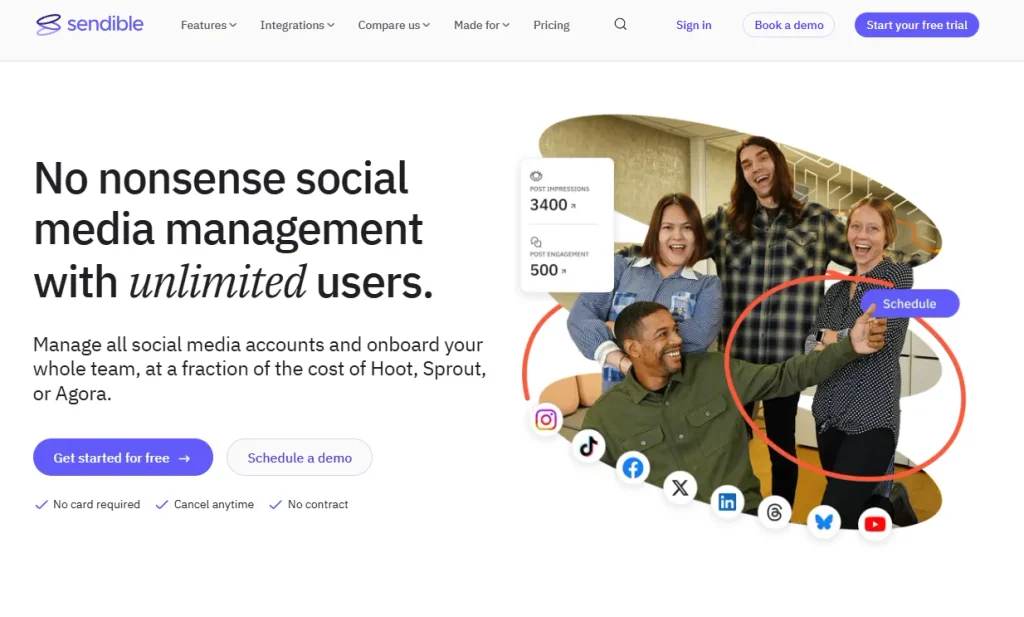Expand the Compare us menu
1024x617 pixels.
pos(394,25)
